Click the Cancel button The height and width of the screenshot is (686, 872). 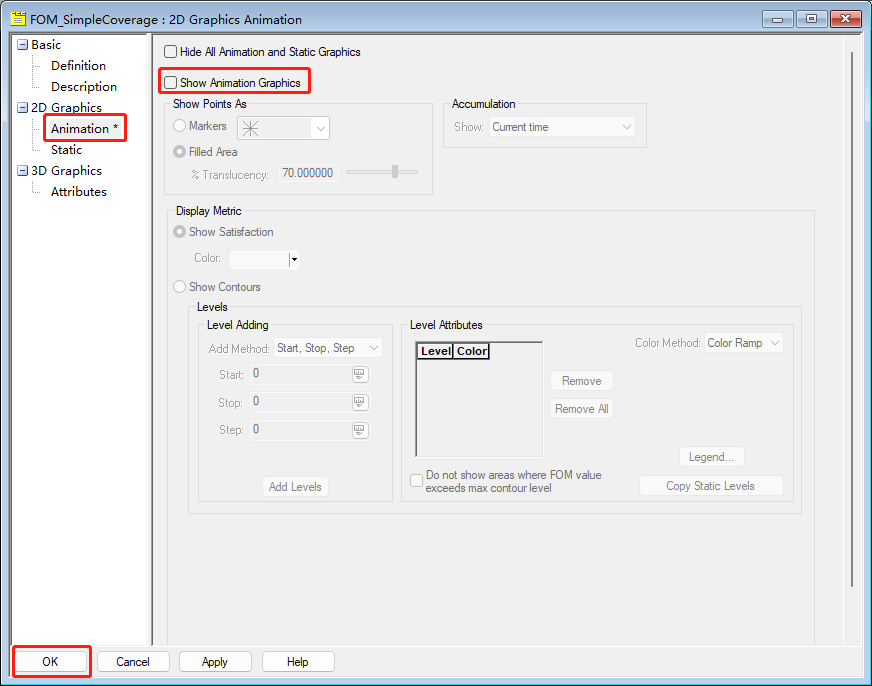pyautogui.click(x=133, y=661)
